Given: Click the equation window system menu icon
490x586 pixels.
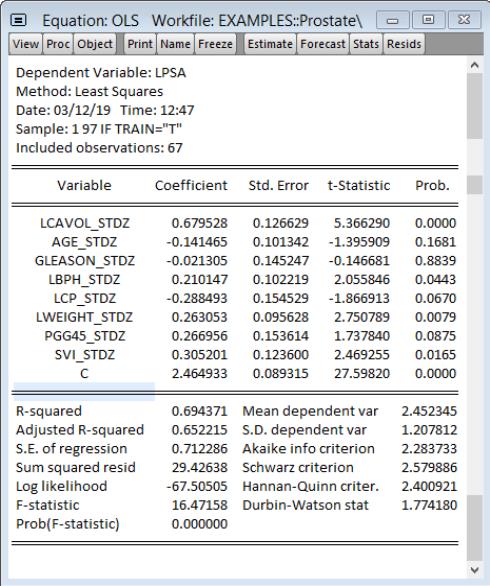Looking at the screenshot, I should coord(18,20).
